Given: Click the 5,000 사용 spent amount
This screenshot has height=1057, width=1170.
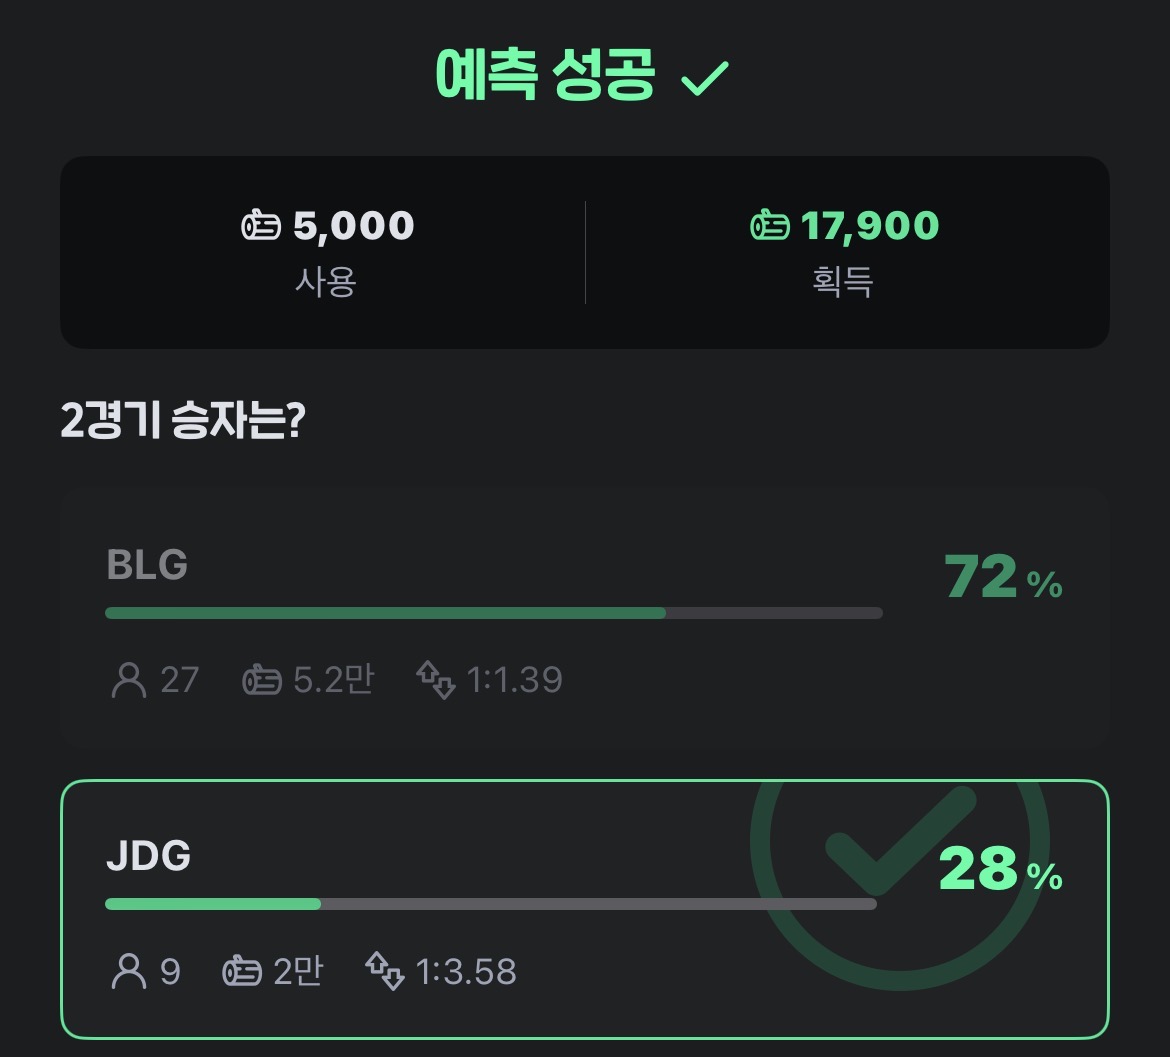Looking at the screenshot, I should [x=352, y=227].
